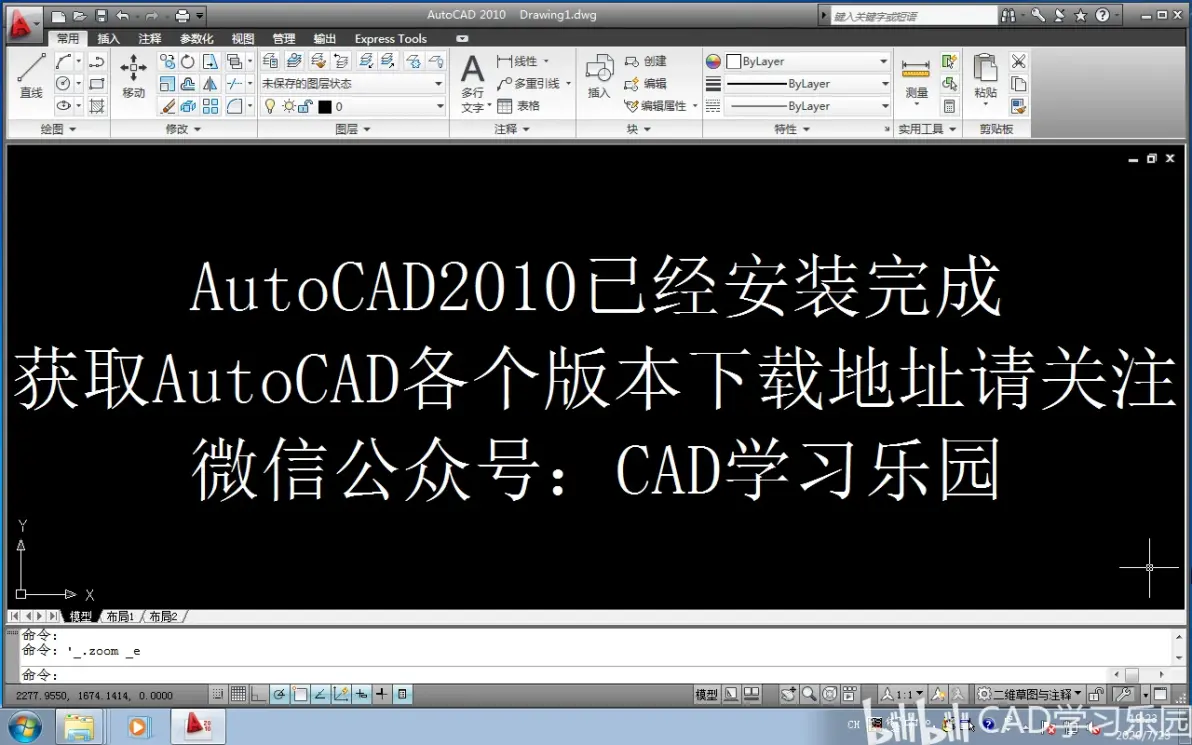The height and width of the screenshot is (745, 1192).
Task: Click the Rectangle tool icon
Action: pos(97,84)
